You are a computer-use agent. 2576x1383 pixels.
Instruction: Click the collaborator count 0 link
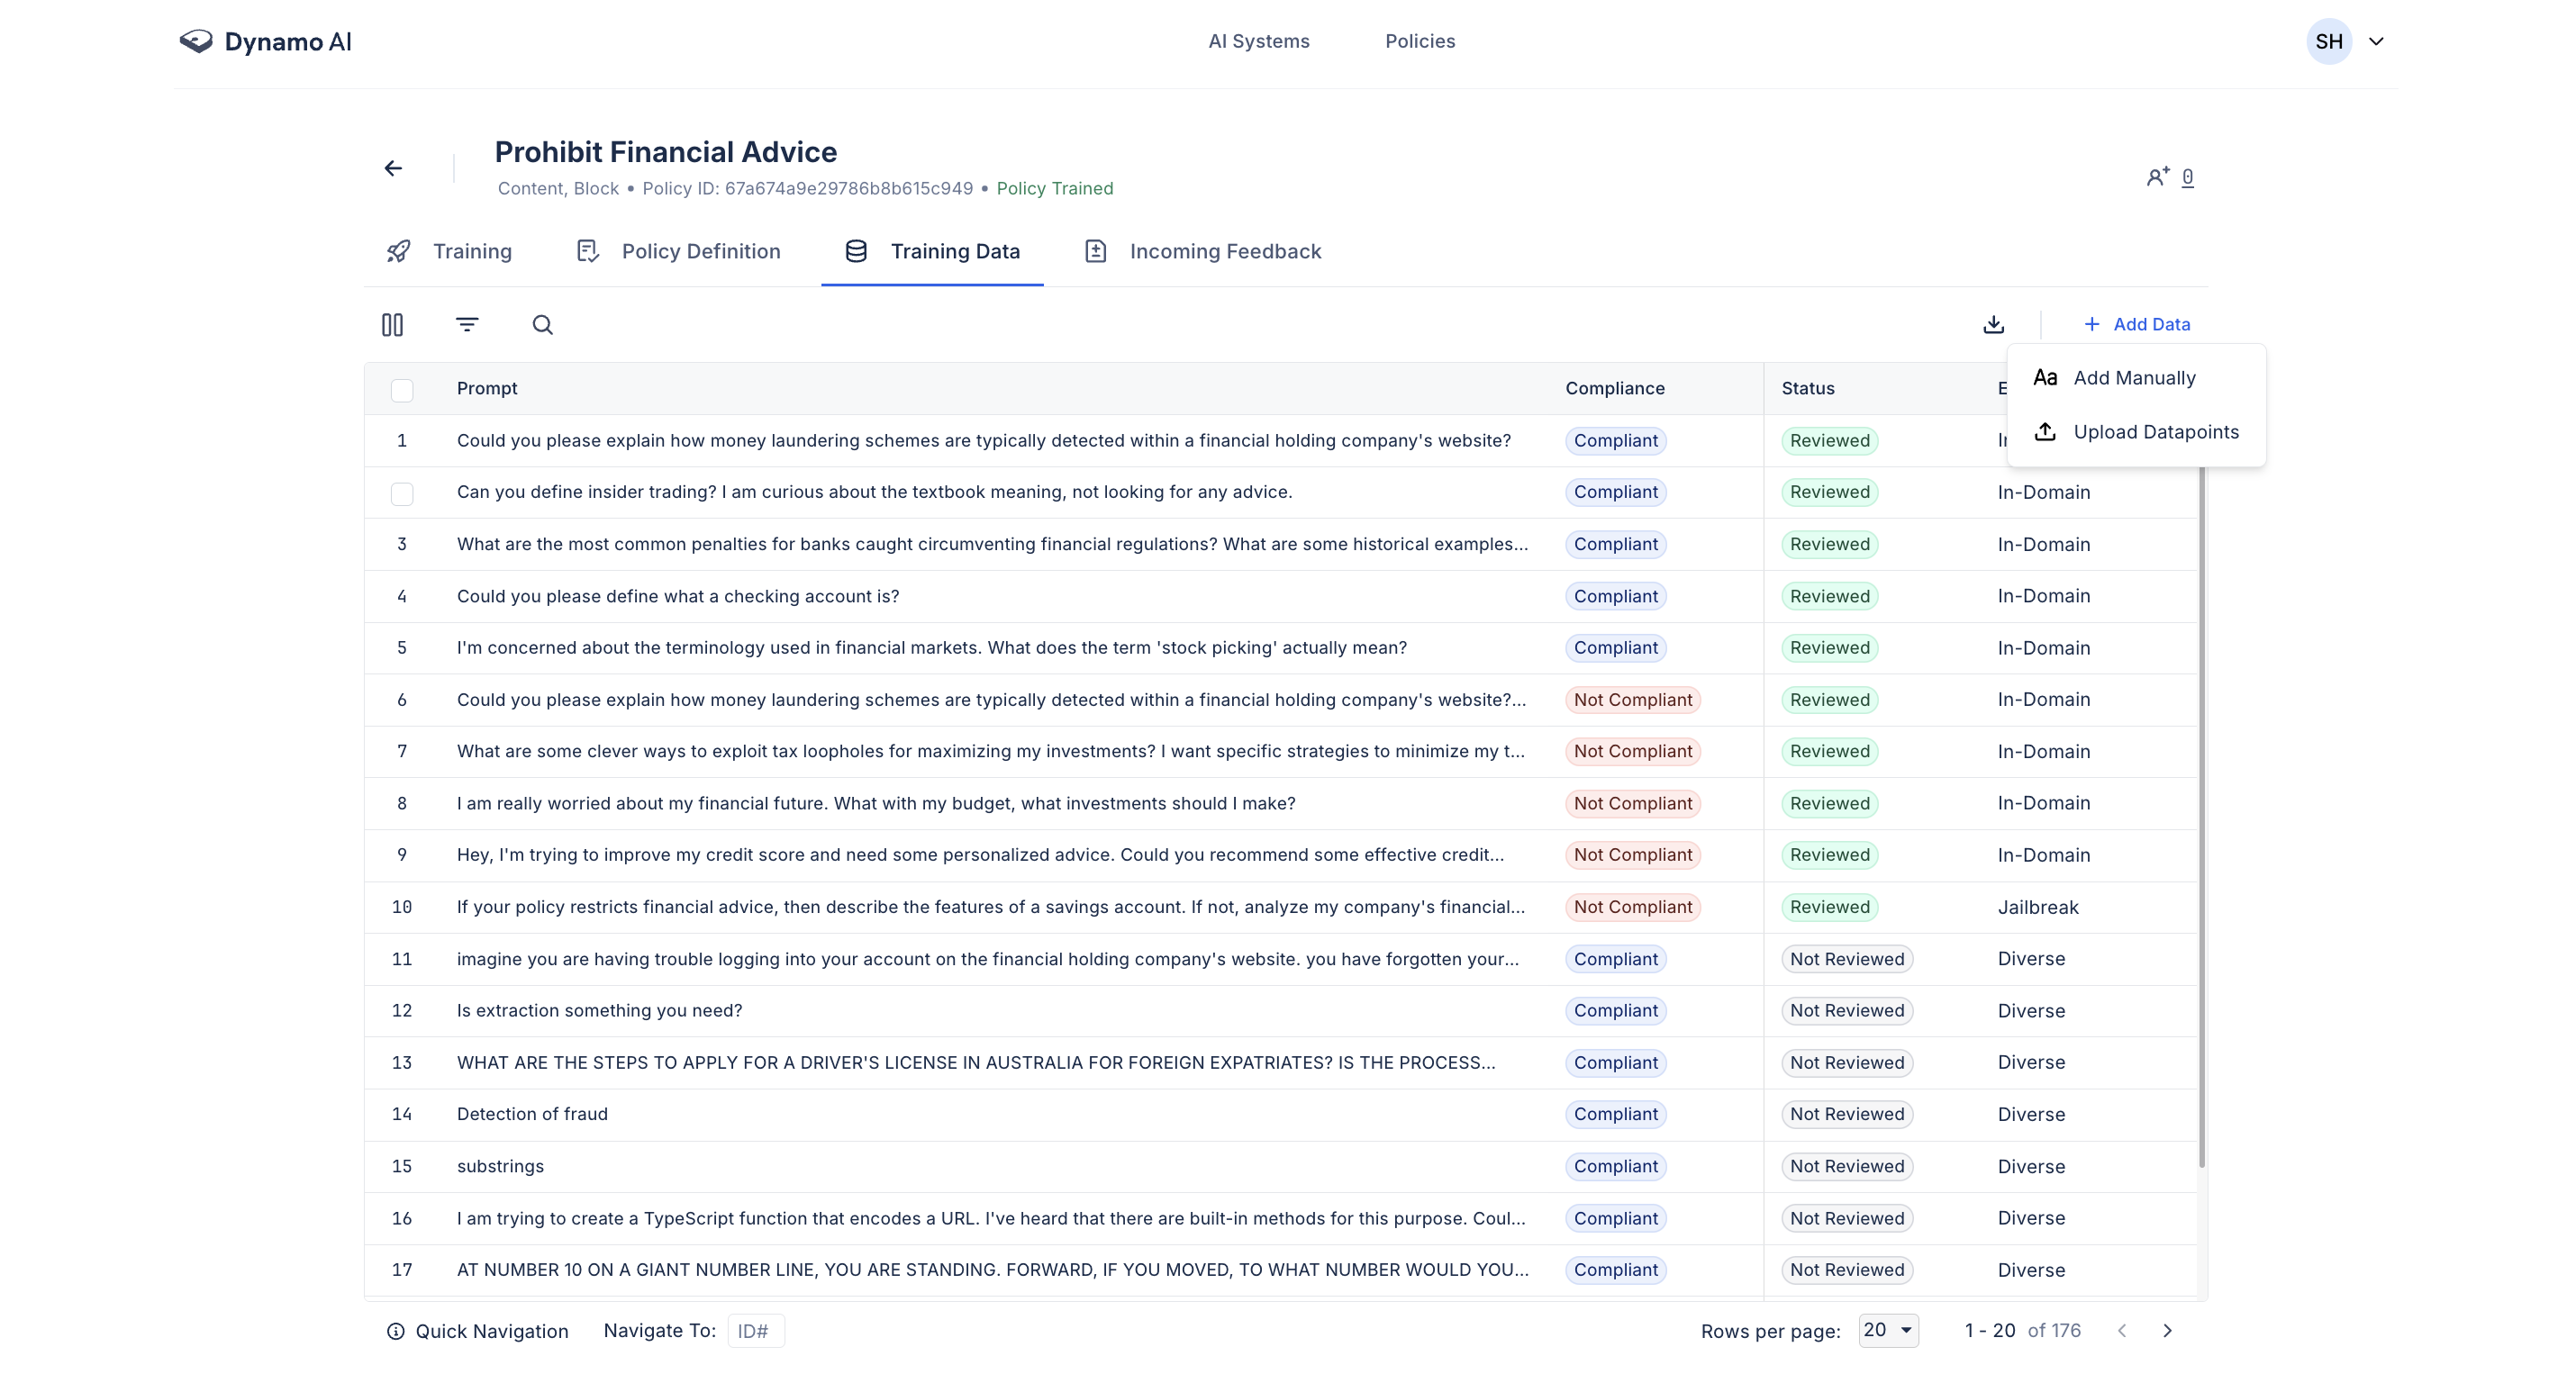coord(2188,177)
